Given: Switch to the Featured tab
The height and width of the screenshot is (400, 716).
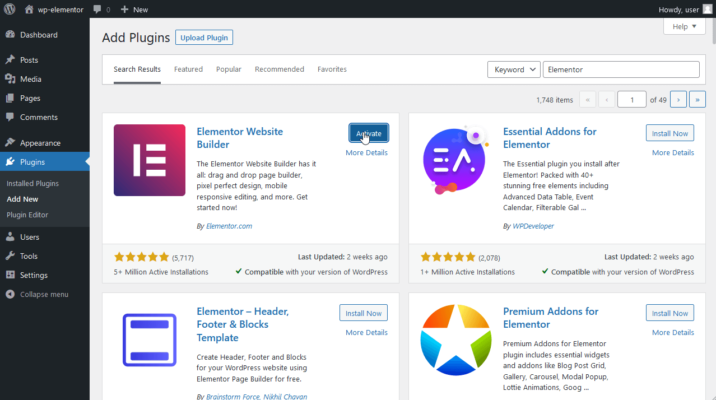Looking at the screenshot, I should [x=188, y=69].
